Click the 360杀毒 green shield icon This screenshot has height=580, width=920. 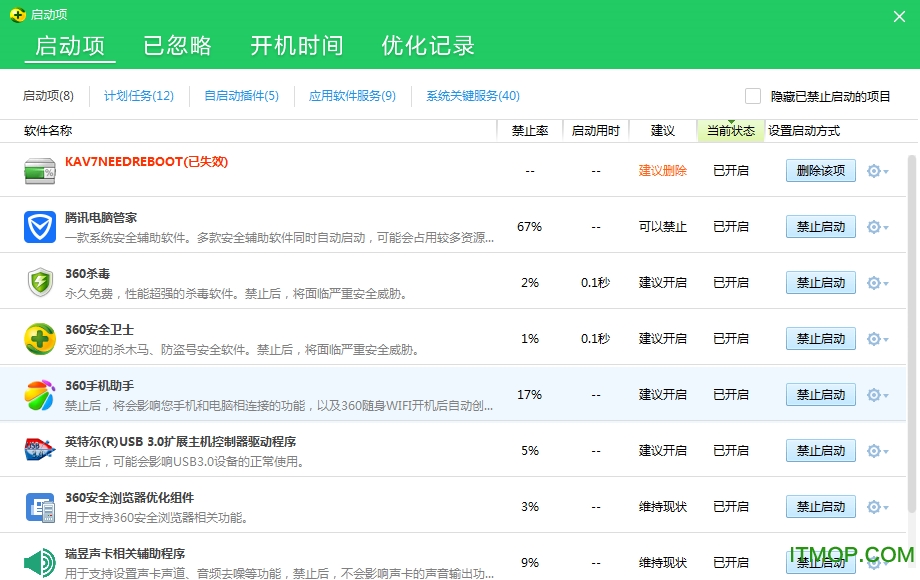[x=40, y=283]
